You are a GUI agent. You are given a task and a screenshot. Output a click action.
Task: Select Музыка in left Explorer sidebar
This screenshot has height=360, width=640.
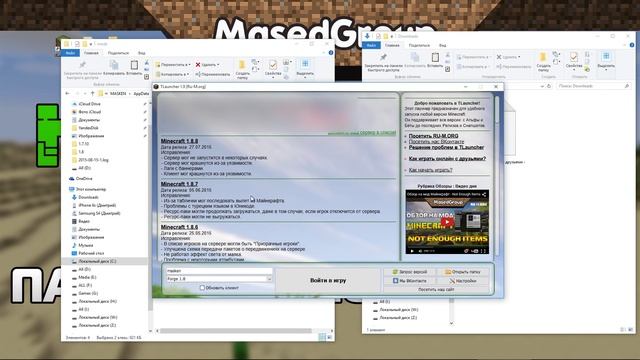tap(85, 245)
